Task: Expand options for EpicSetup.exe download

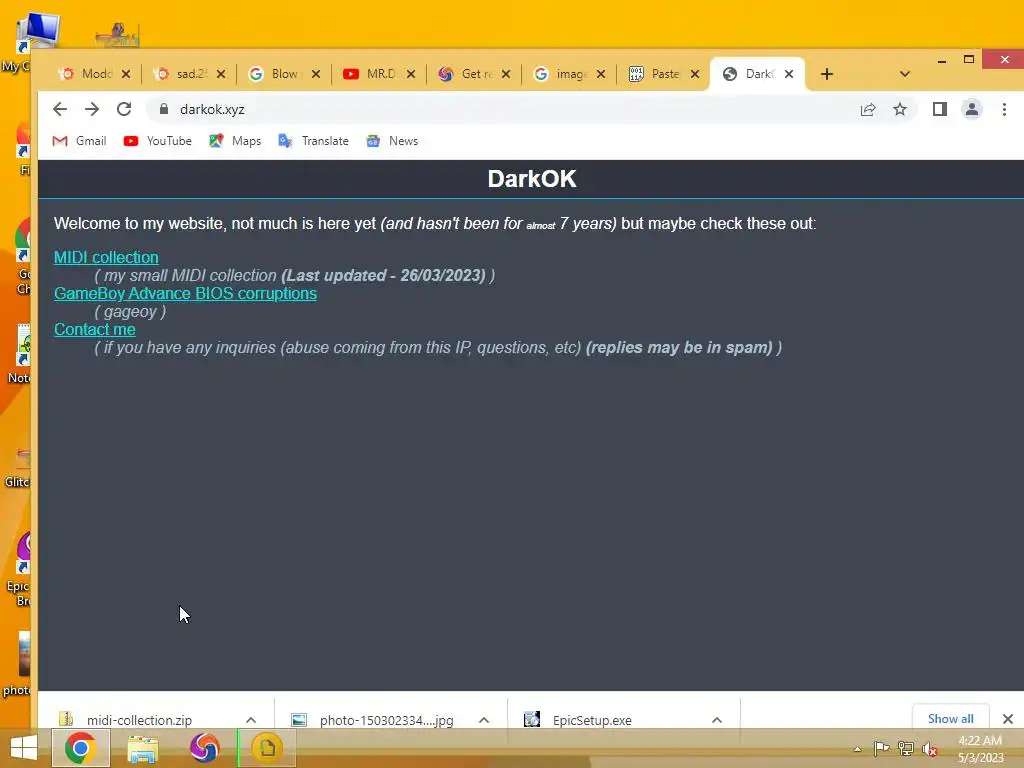Action: 716,720
